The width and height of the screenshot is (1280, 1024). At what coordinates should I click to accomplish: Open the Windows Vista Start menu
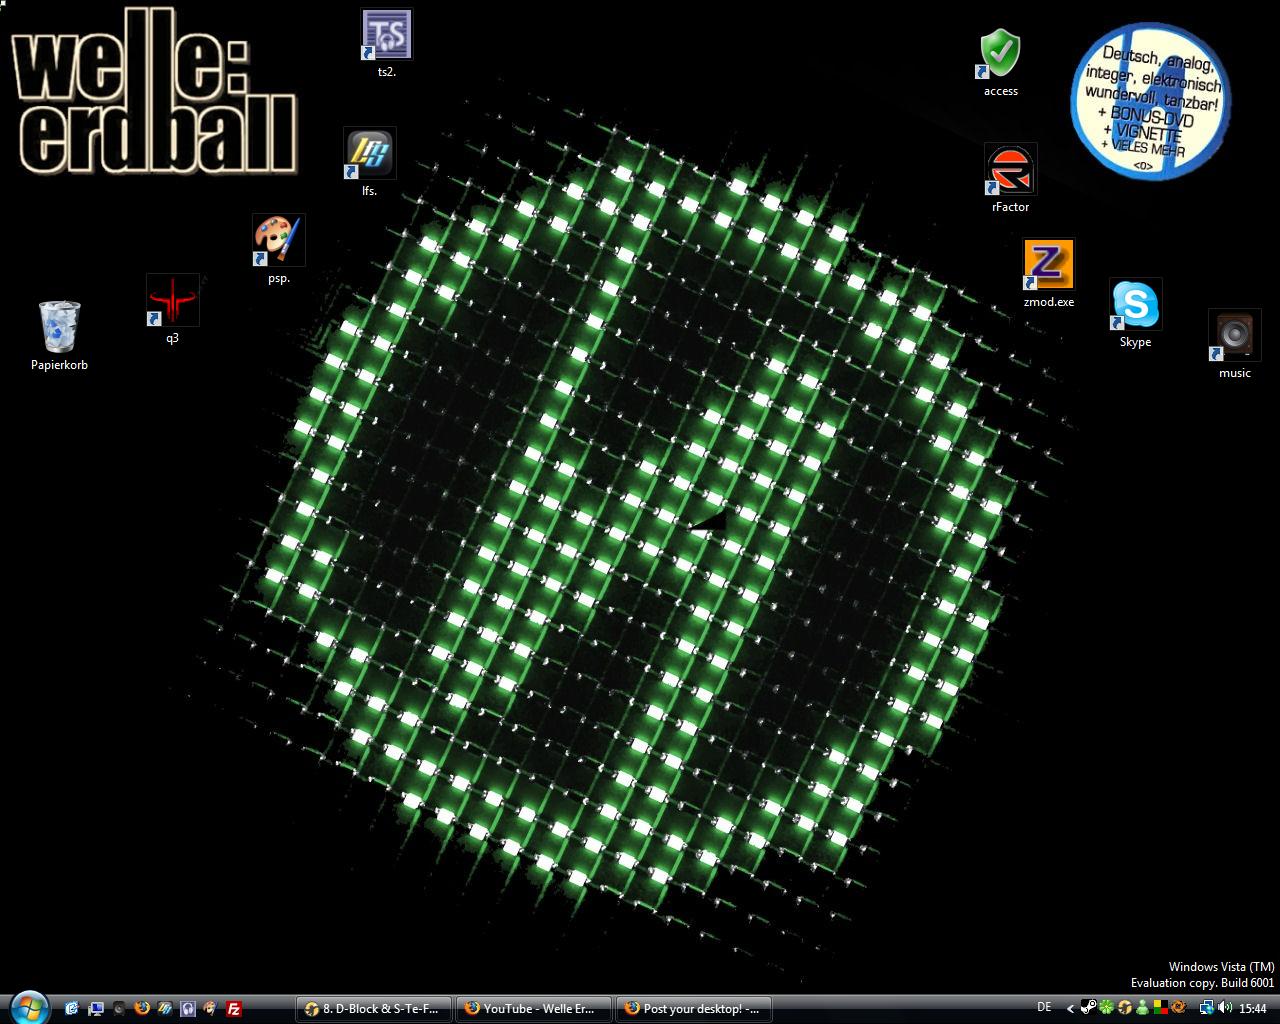(x=29, y=1006)
